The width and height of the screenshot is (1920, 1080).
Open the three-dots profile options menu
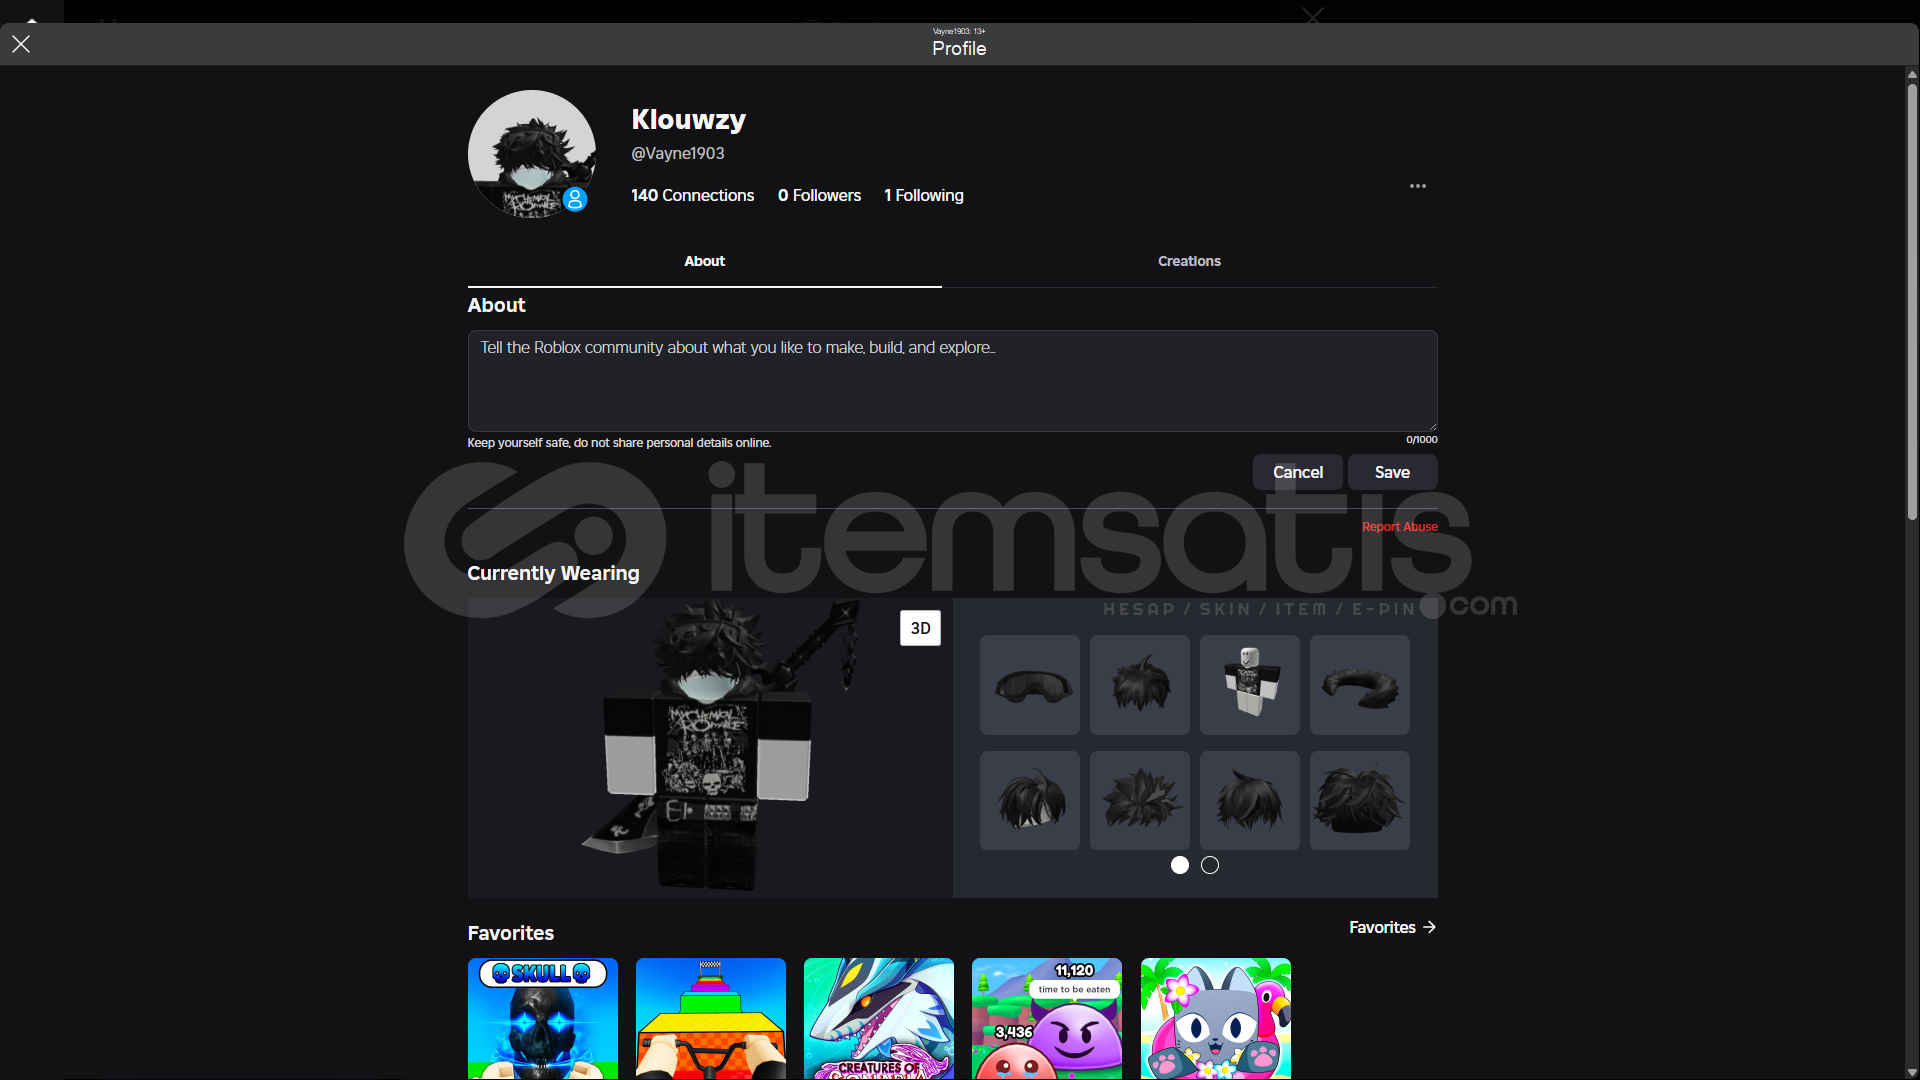(1418, 186)
